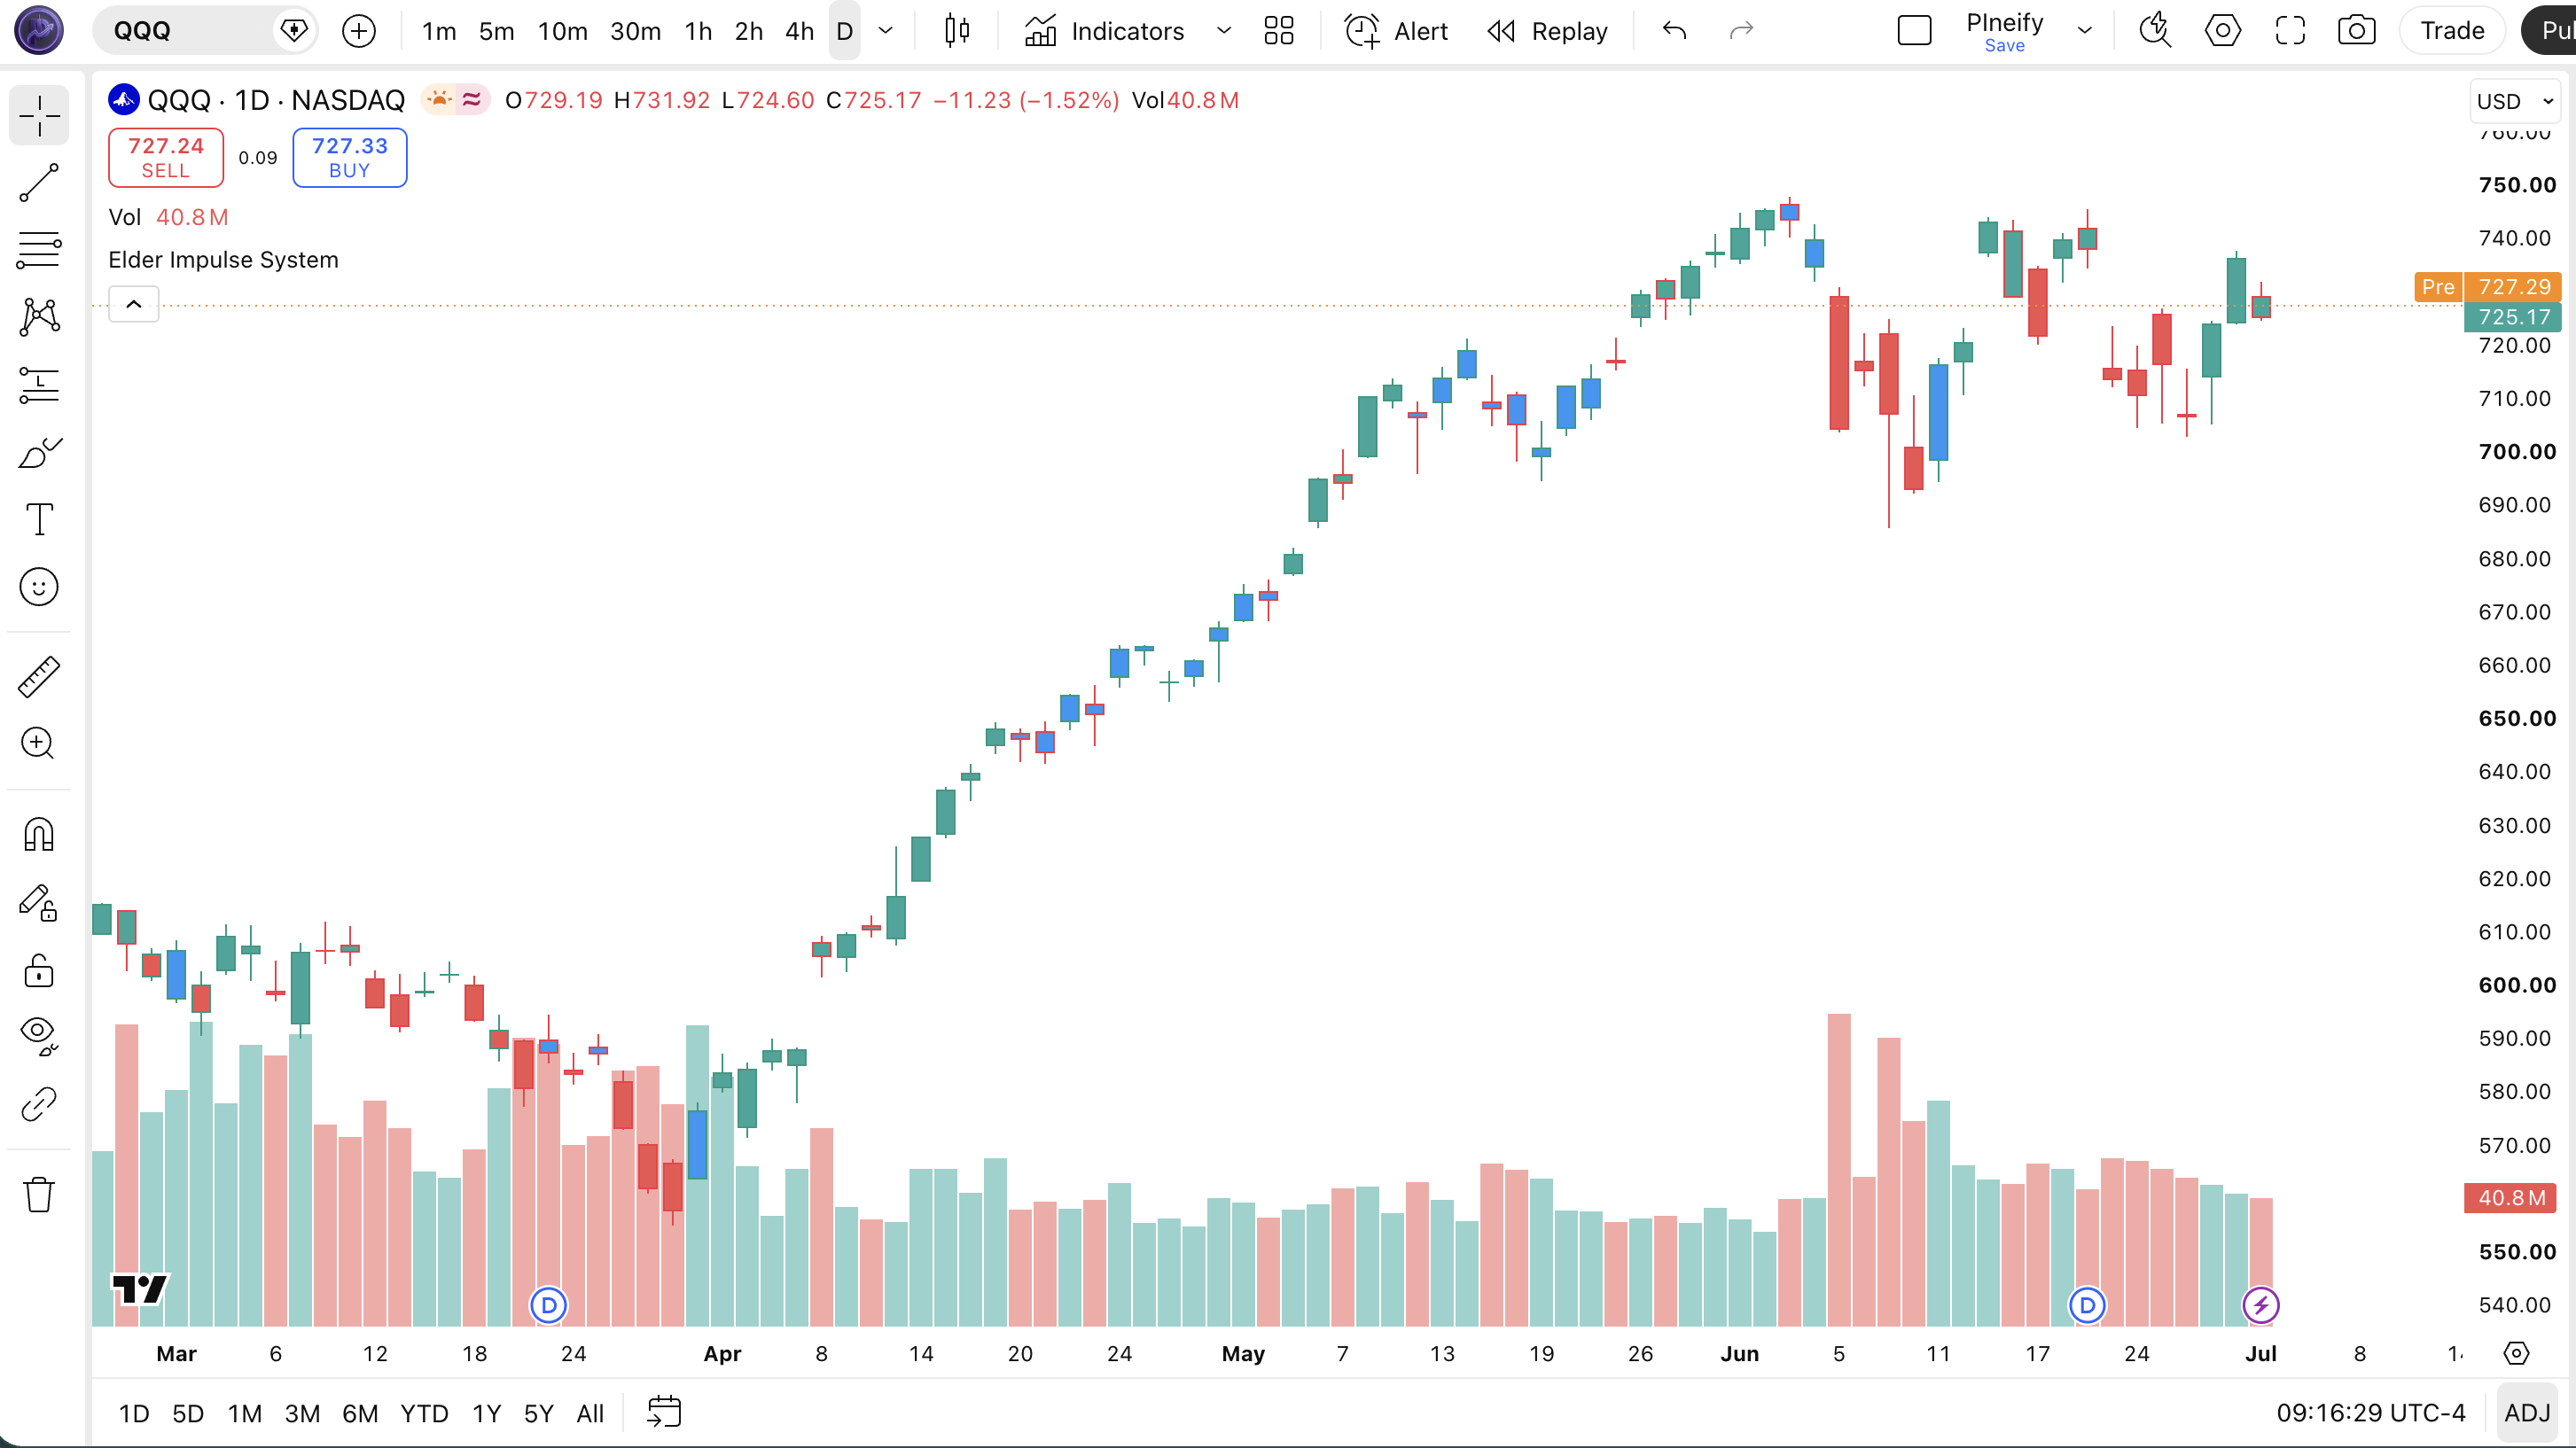Screen dimensions: 2576x1448
Task: Click the trash remove objects icon
Action: (39, 1194)
